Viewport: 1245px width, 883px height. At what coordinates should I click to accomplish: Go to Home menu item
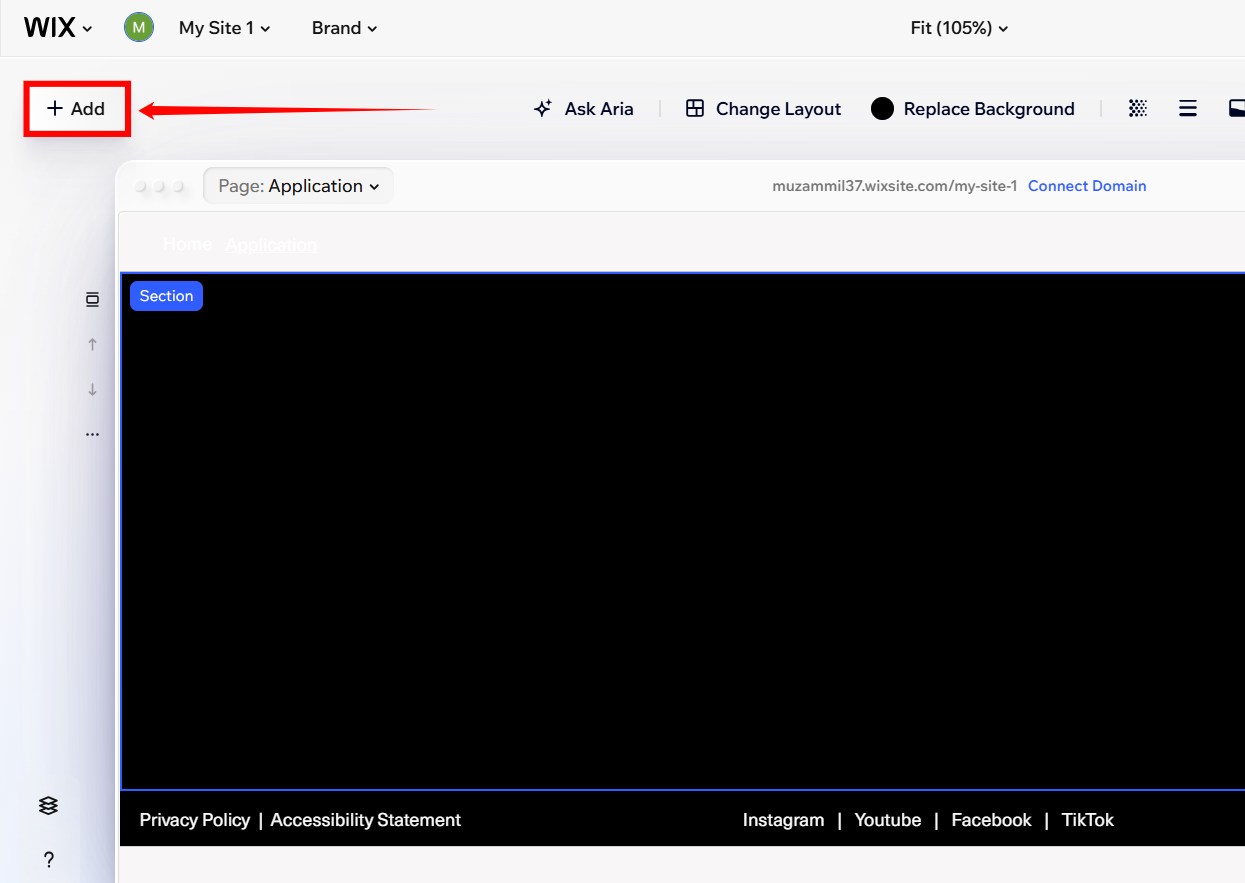click(x=187, y=244)
